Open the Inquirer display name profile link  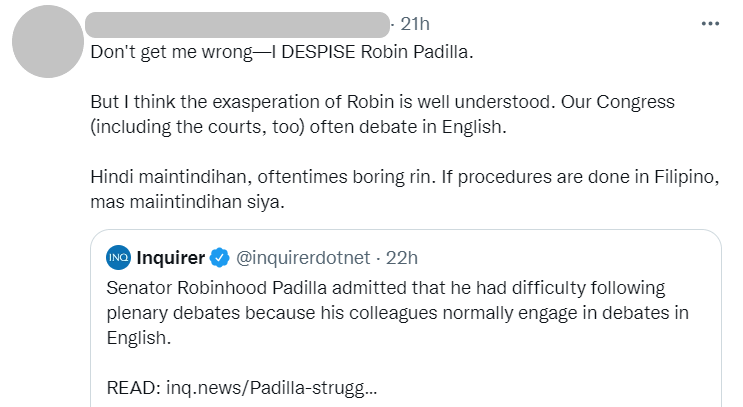(x=169, y=258)
